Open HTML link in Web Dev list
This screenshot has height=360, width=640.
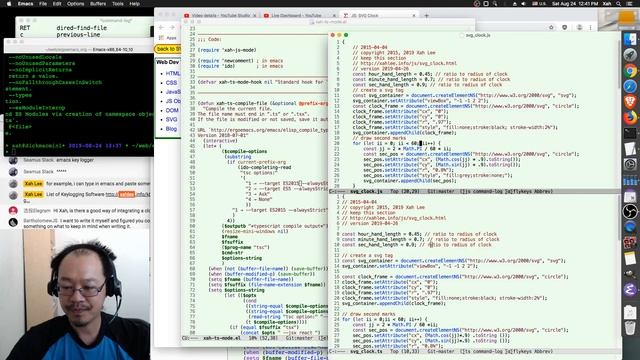173,73
